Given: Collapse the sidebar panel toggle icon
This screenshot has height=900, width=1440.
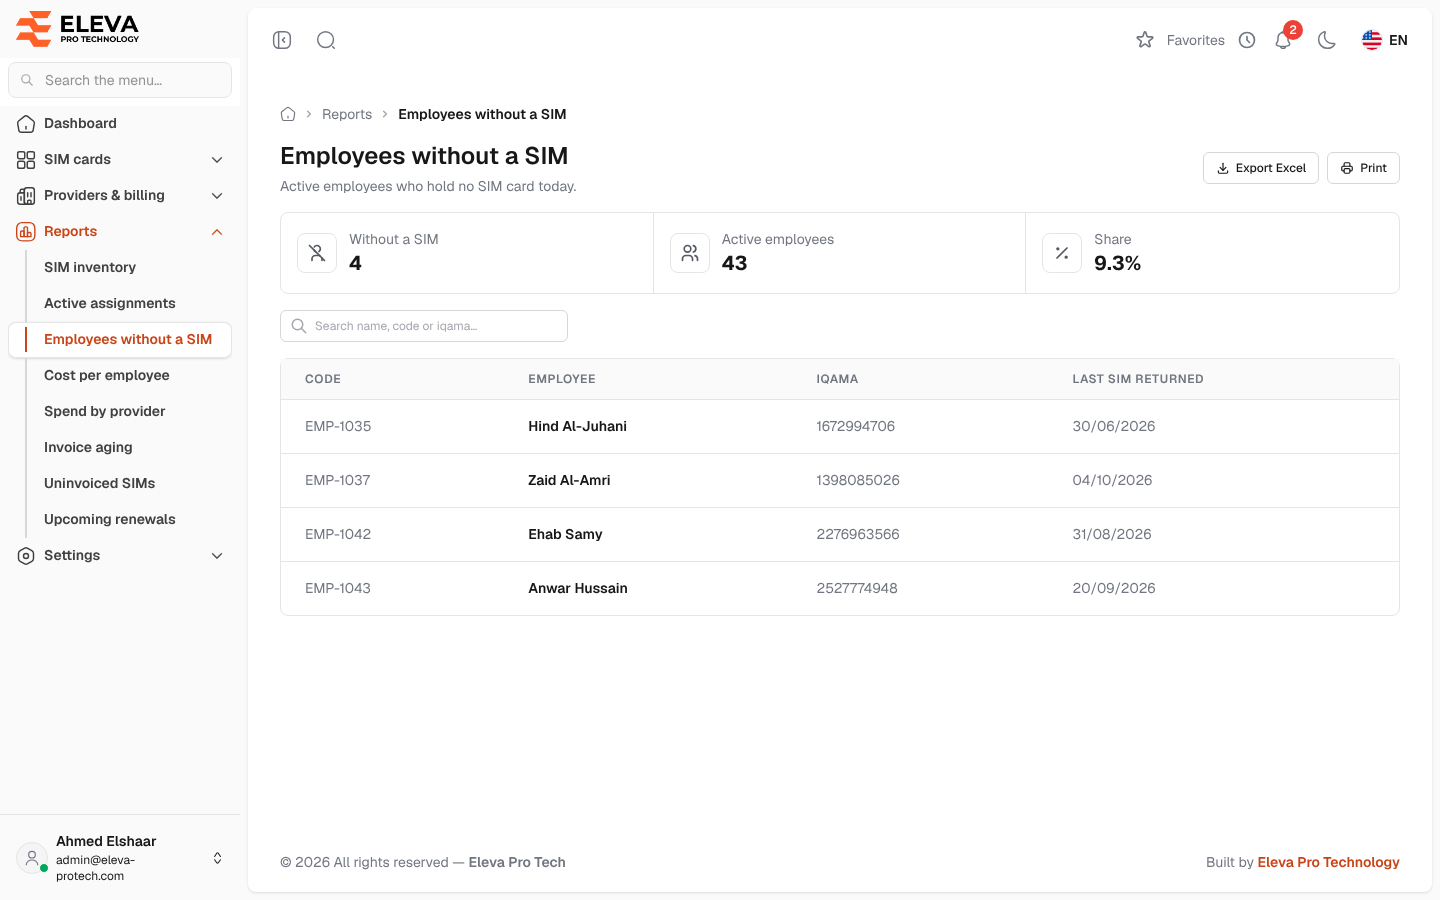Looking at the screenshot, I should tap(282, 40).
